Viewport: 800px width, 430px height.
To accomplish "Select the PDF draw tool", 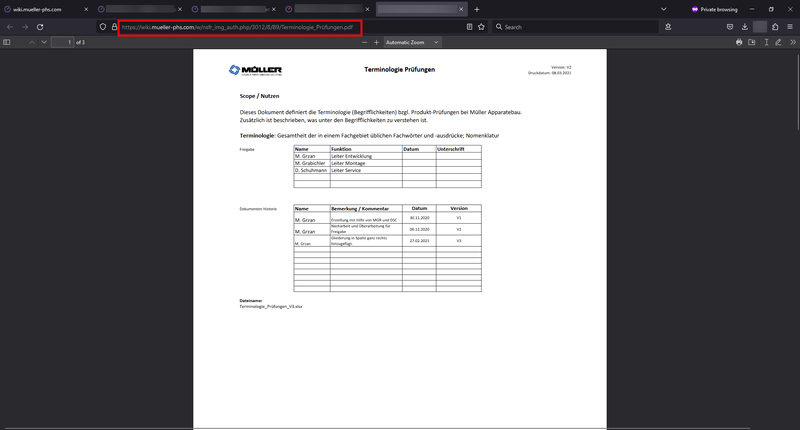I will click(778, 43).
